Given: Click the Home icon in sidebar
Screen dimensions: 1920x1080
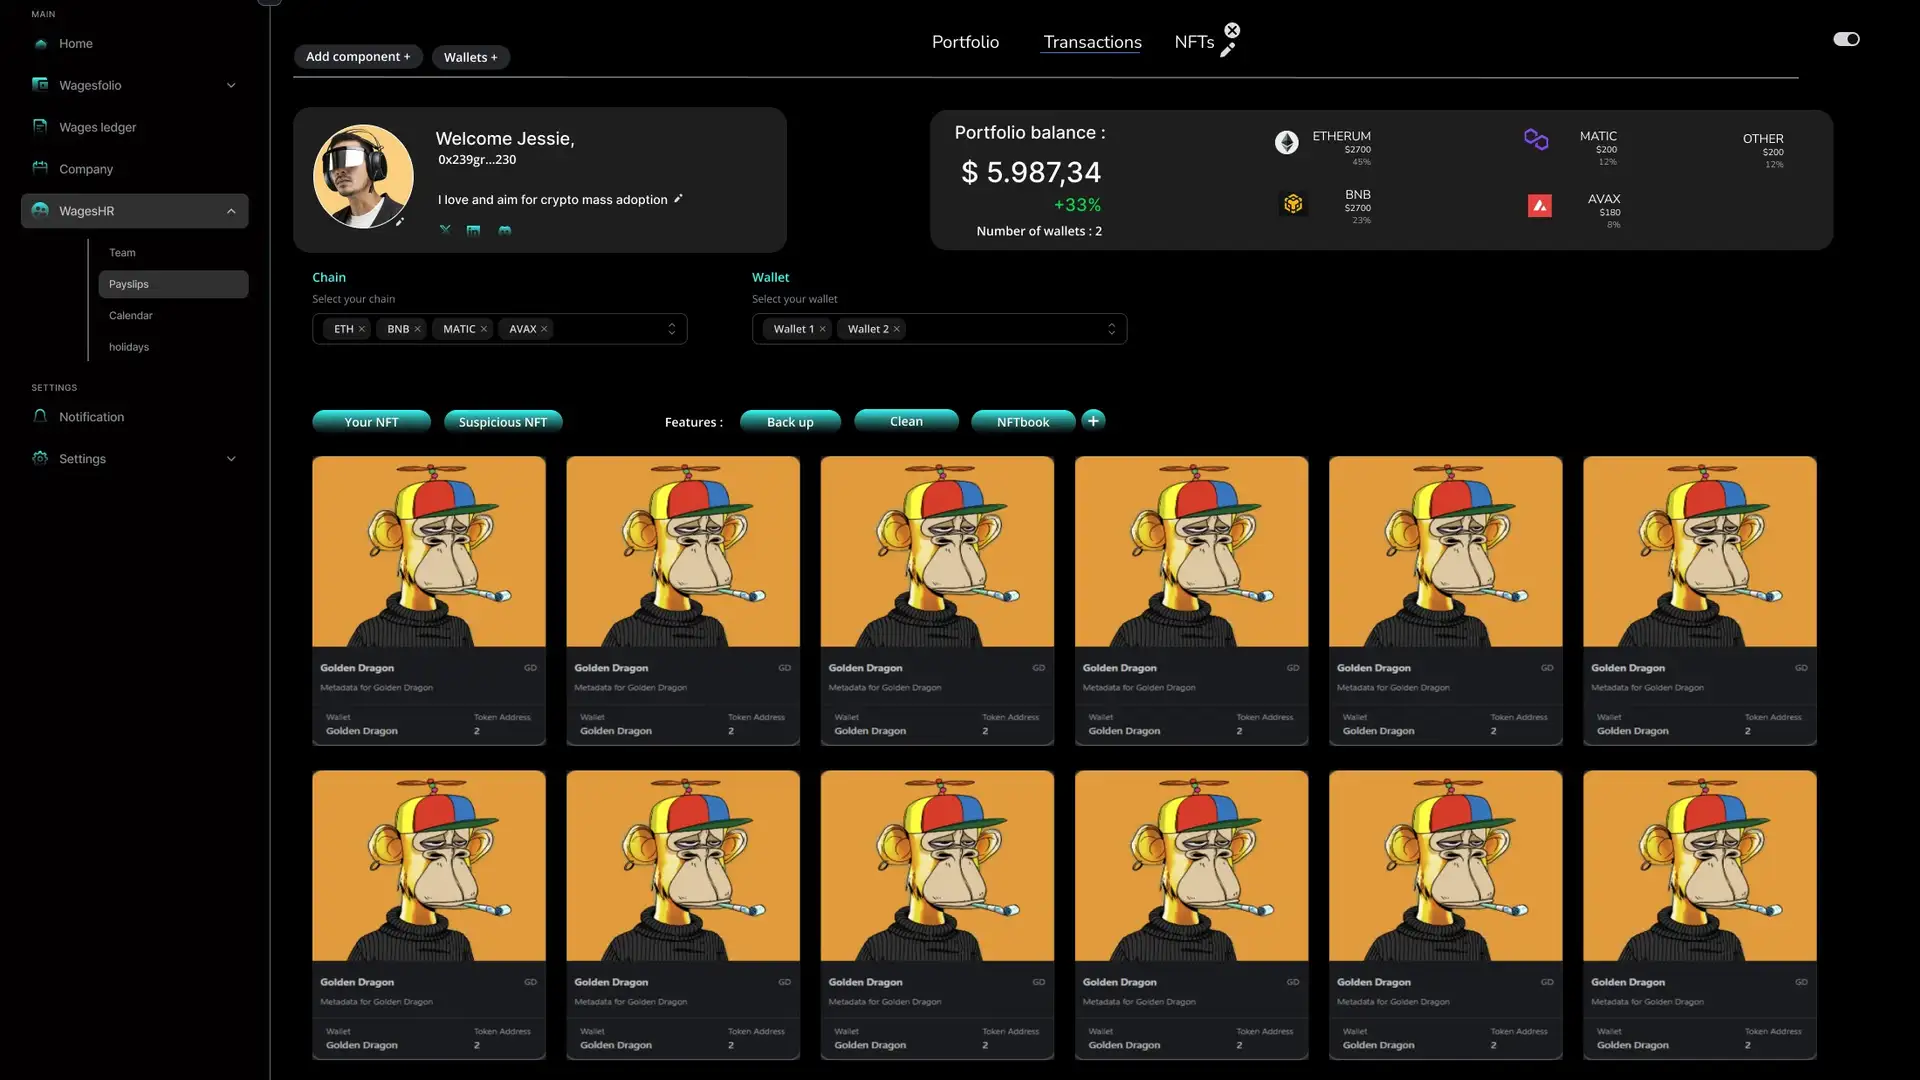Looking at the screenshot, I should (x=40, y=44).
